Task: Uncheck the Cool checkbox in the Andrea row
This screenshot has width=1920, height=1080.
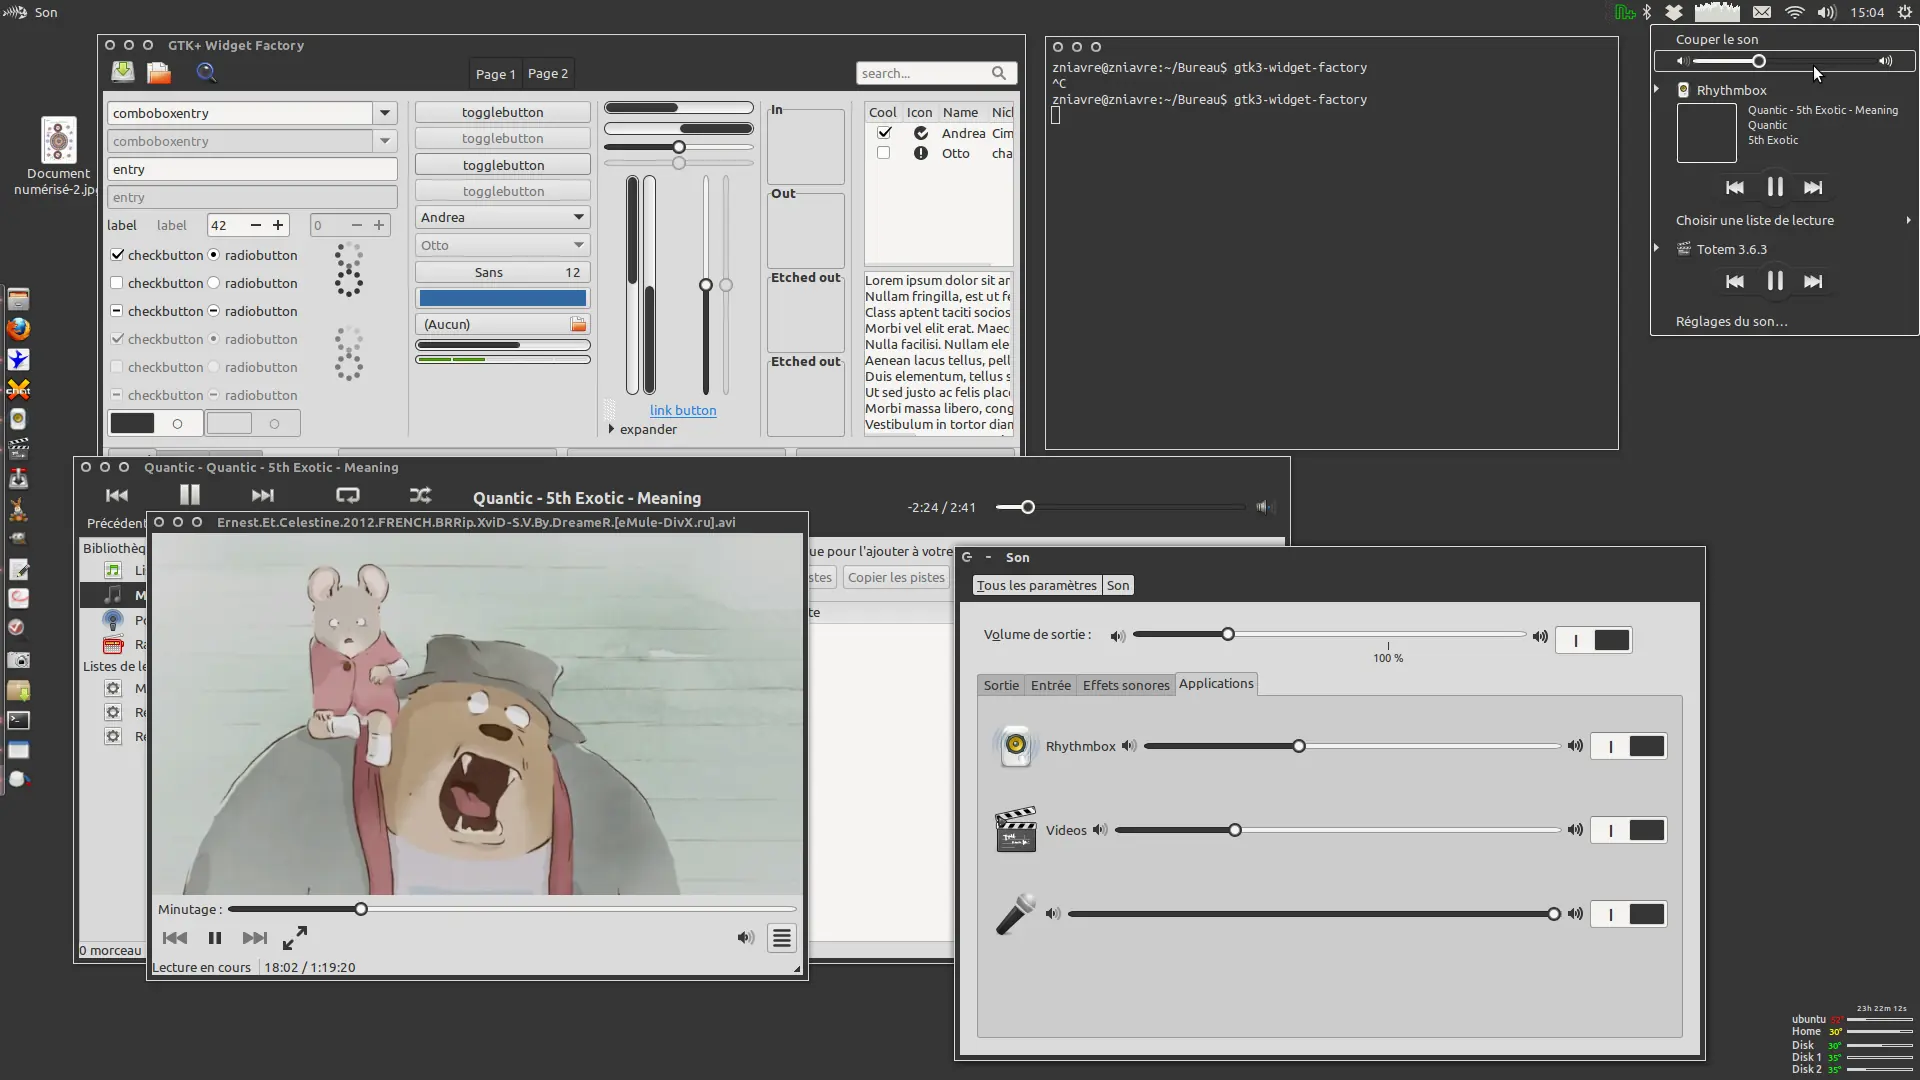Action: point(884,133)
